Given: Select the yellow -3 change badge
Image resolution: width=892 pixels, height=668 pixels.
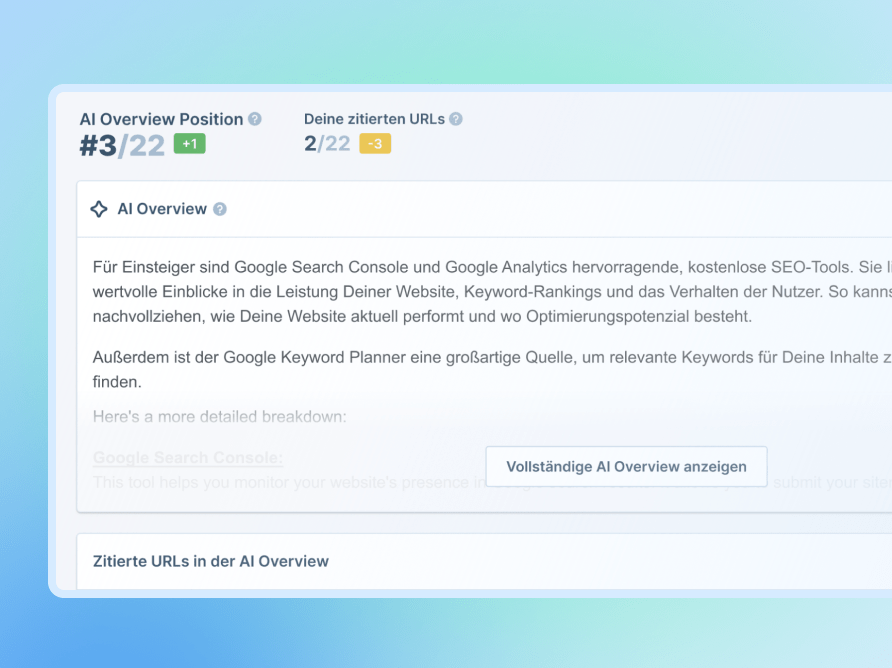Looking at the screenshot, I should click(x=373, y=144).
